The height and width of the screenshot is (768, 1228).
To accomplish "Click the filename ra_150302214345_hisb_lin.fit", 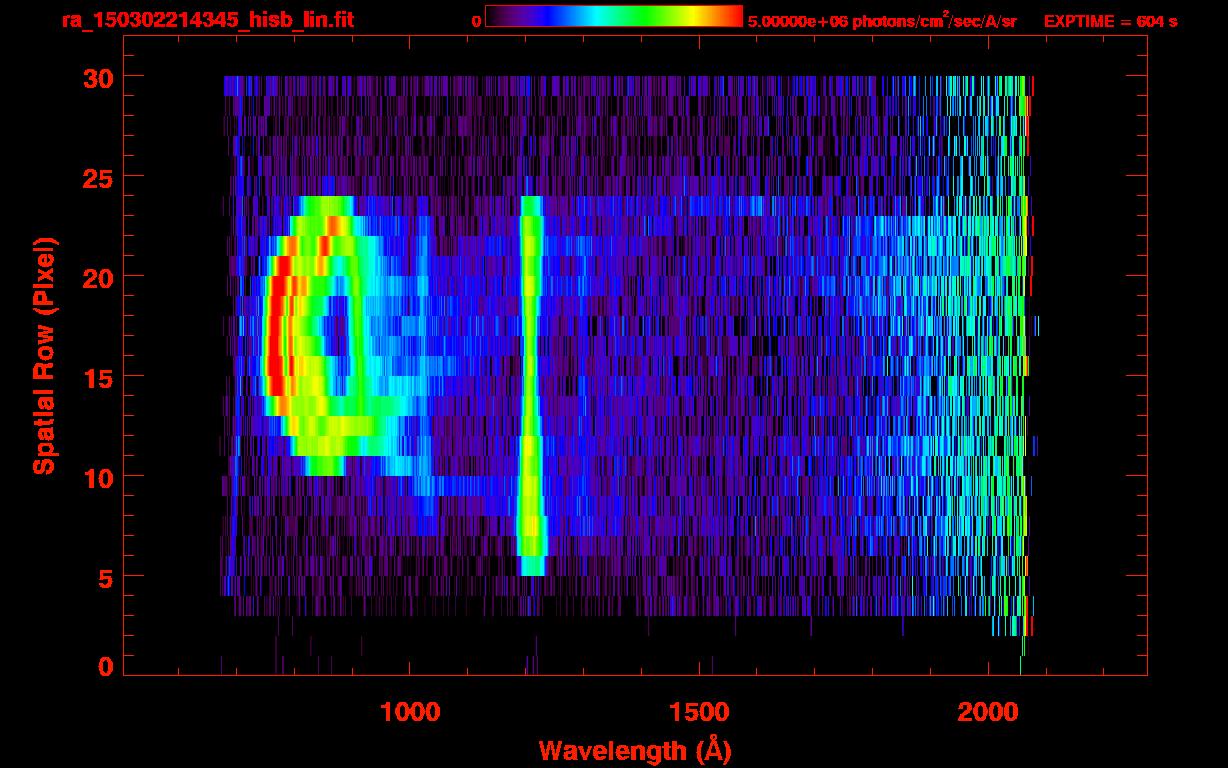I will 207,20.
